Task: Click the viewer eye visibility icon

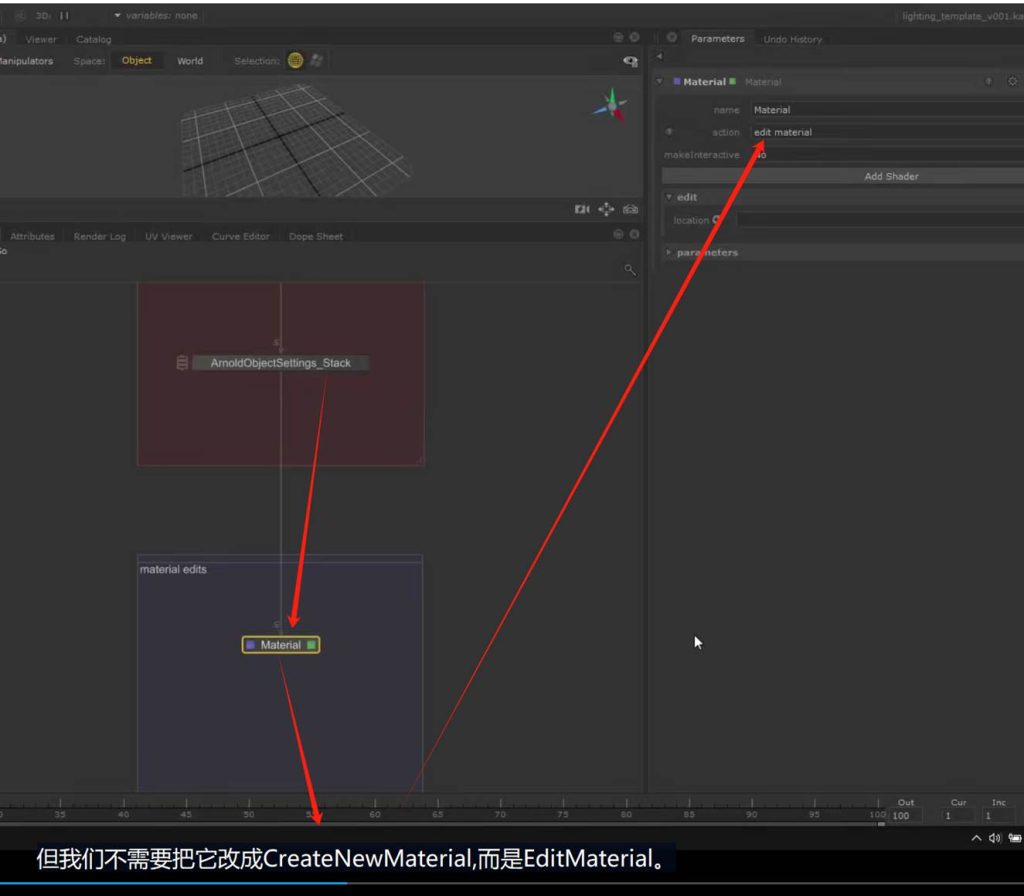Action: pyautogui.click(x=630, y=61)
